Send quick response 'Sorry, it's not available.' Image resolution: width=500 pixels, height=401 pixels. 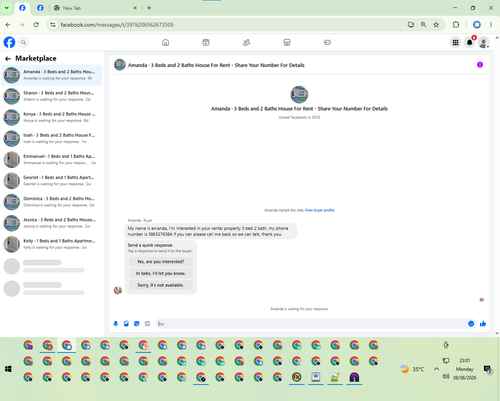pos(160,285)
